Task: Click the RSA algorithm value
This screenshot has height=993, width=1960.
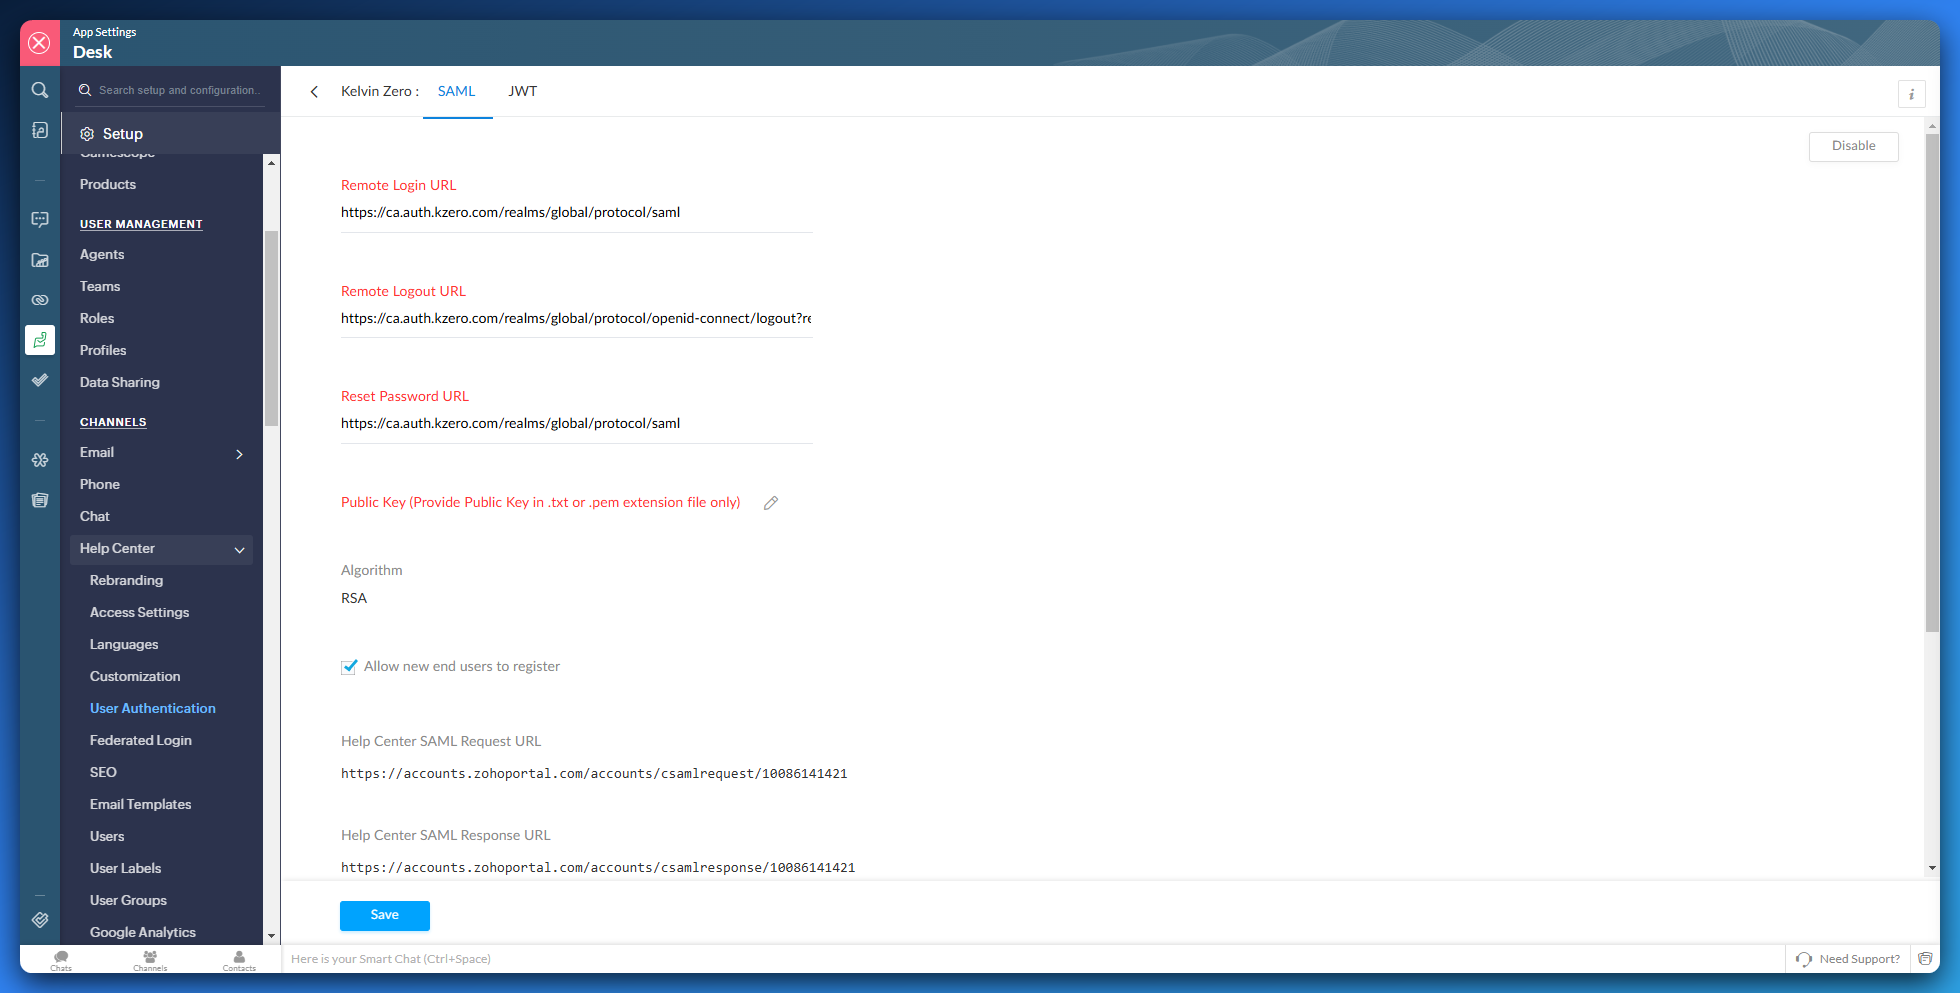Action: pyautogui.click(x=354, y=598)
